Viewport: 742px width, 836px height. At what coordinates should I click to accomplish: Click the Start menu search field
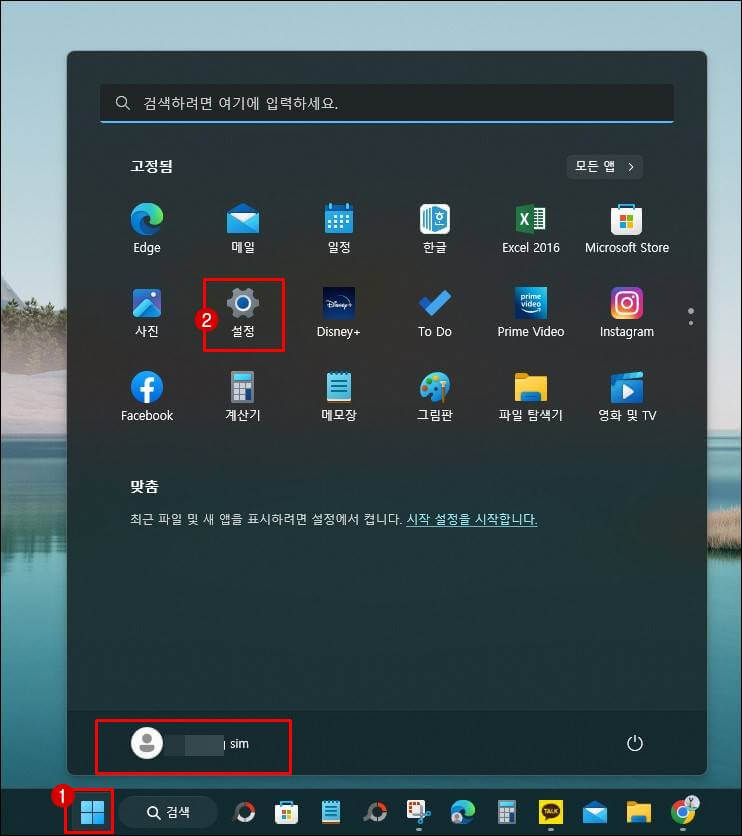click(386, 103)
